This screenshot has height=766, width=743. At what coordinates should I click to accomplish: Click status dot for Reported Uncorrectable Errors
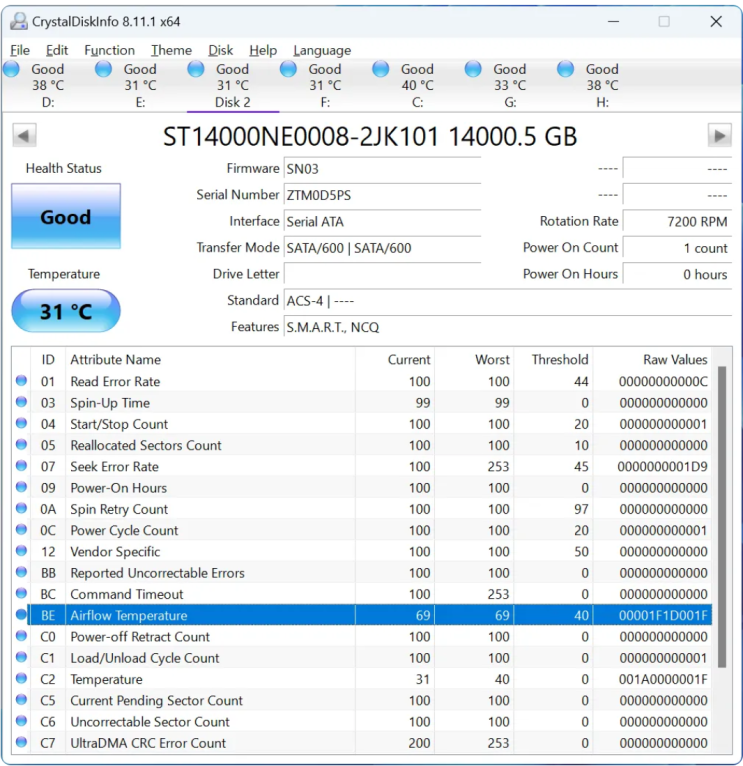(21, 572)
